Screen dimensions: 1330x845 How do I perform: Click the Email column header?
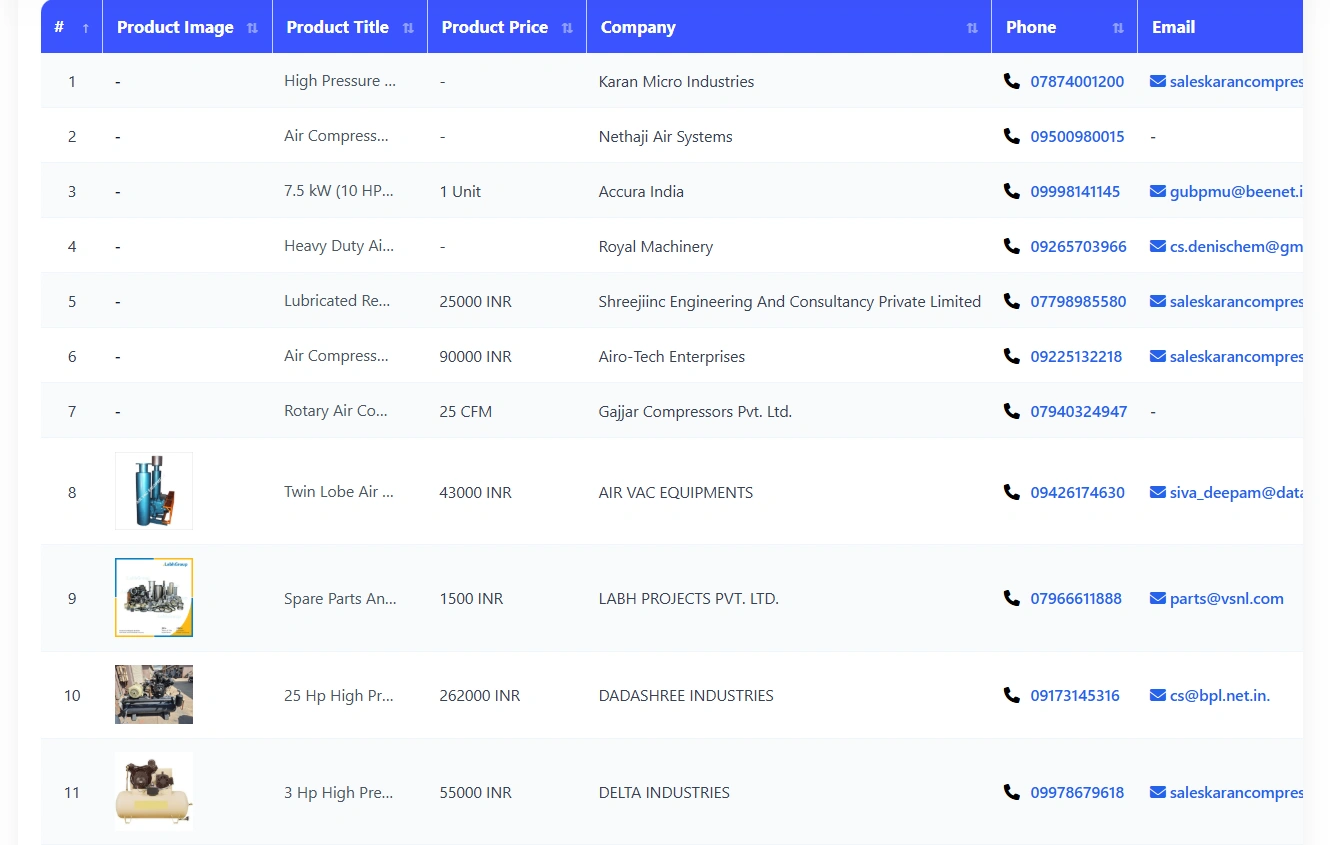click(1173, 27)
